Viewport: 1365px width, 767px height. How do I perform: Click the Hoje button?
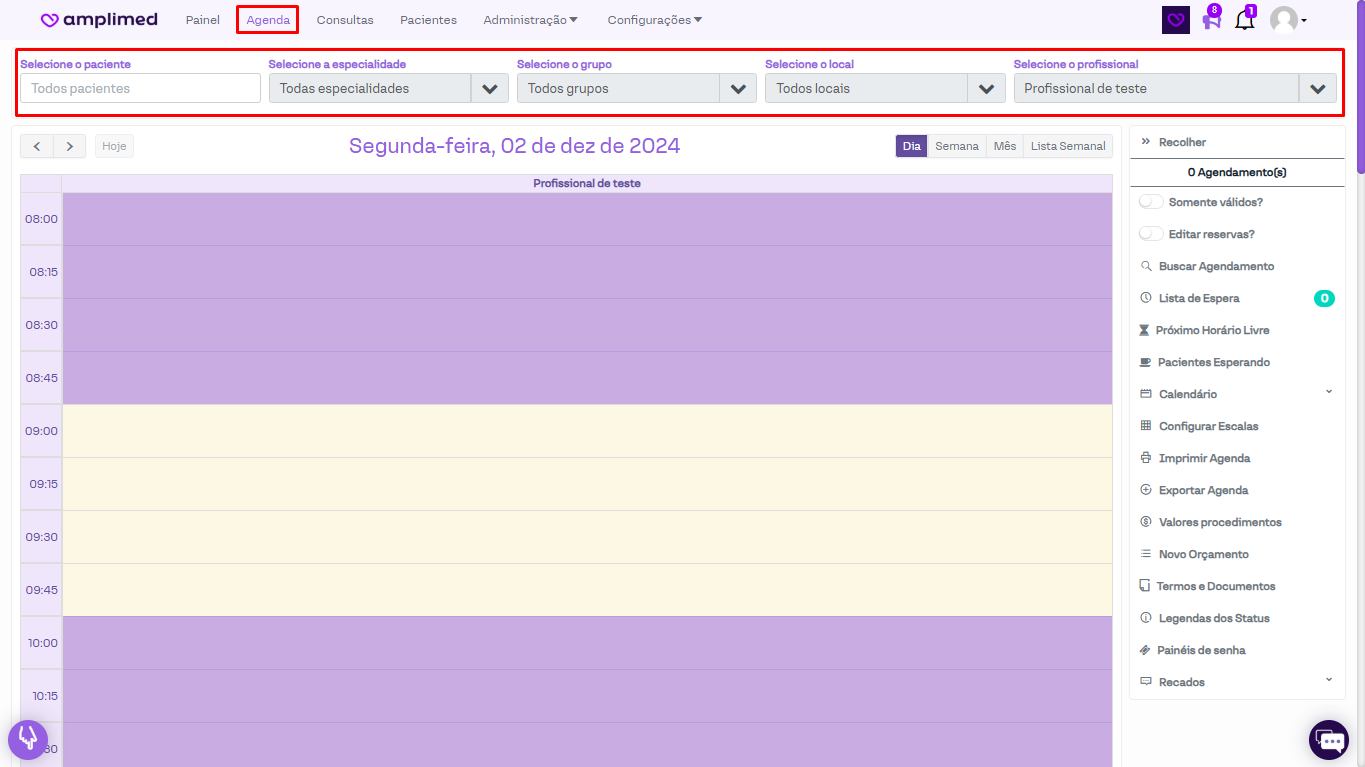[x=114, y=146]
